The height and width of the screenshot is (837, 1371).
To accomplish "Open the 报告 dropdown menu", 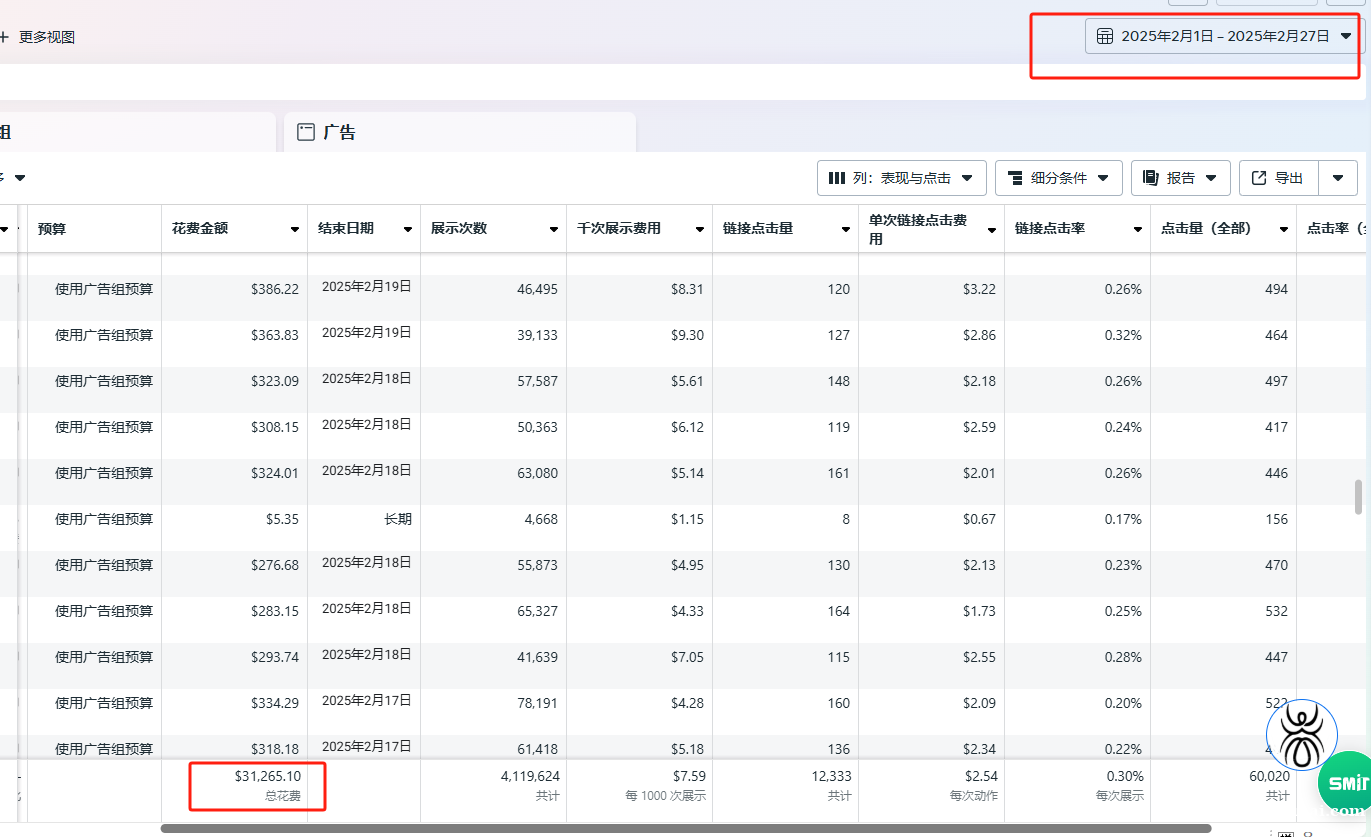I will point(1181,178).
